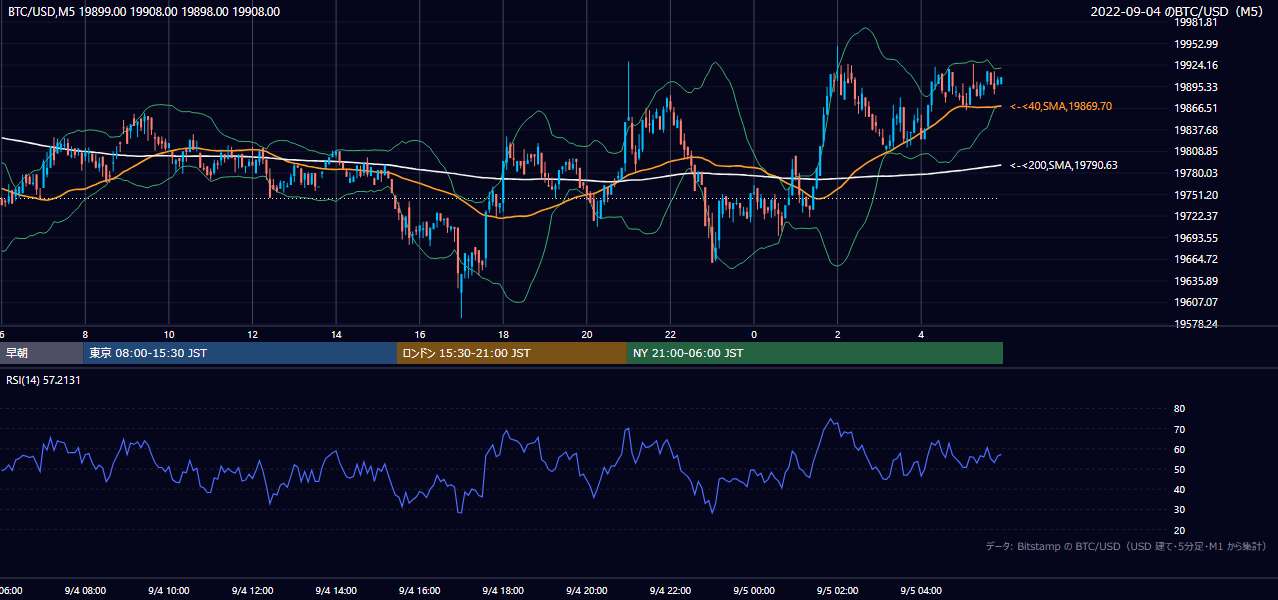
Task: Click the <-<200,SMA,19790.63 label
Action: pos(1063,165)
